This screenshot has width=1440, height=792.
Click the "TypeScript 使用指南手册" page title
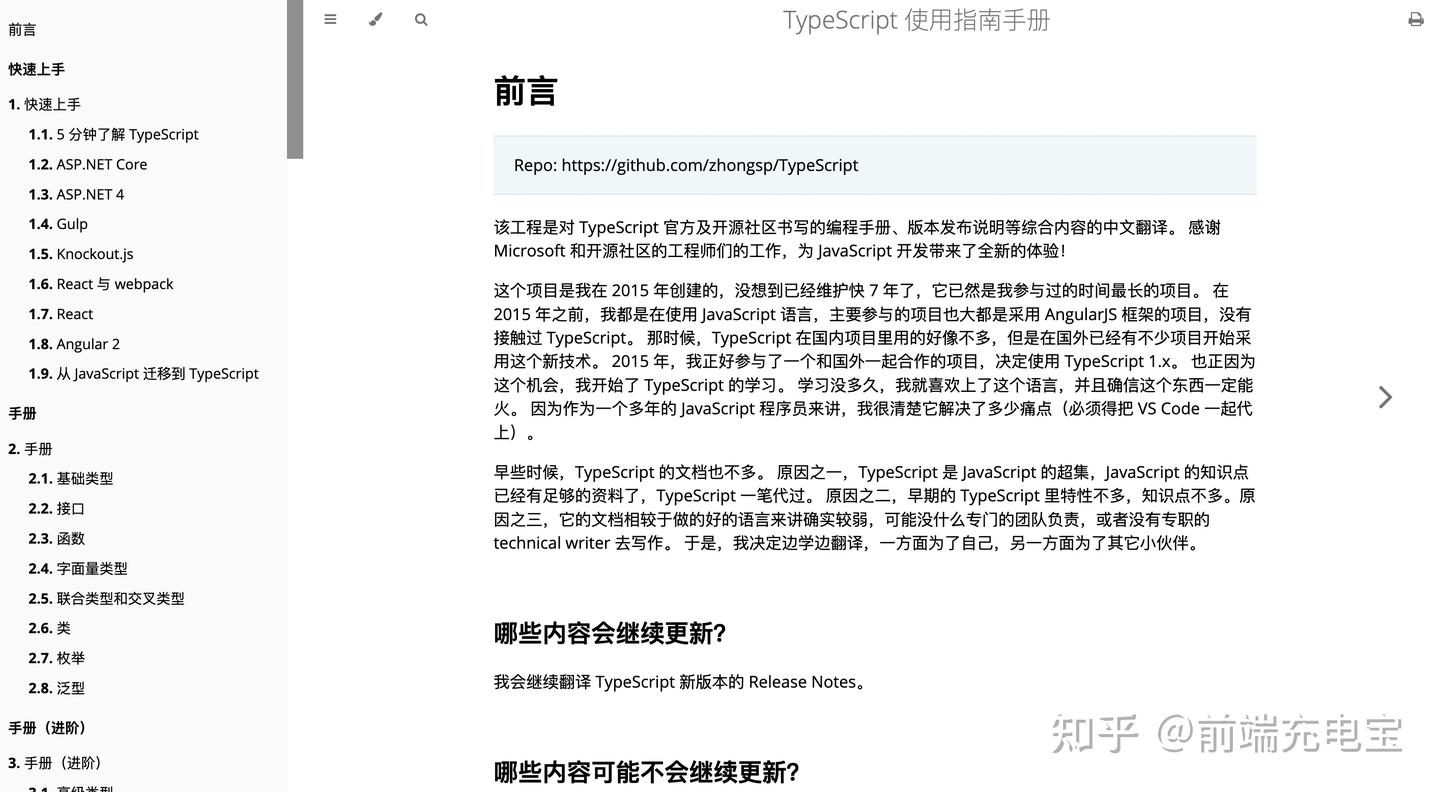(x=916, y=19)
